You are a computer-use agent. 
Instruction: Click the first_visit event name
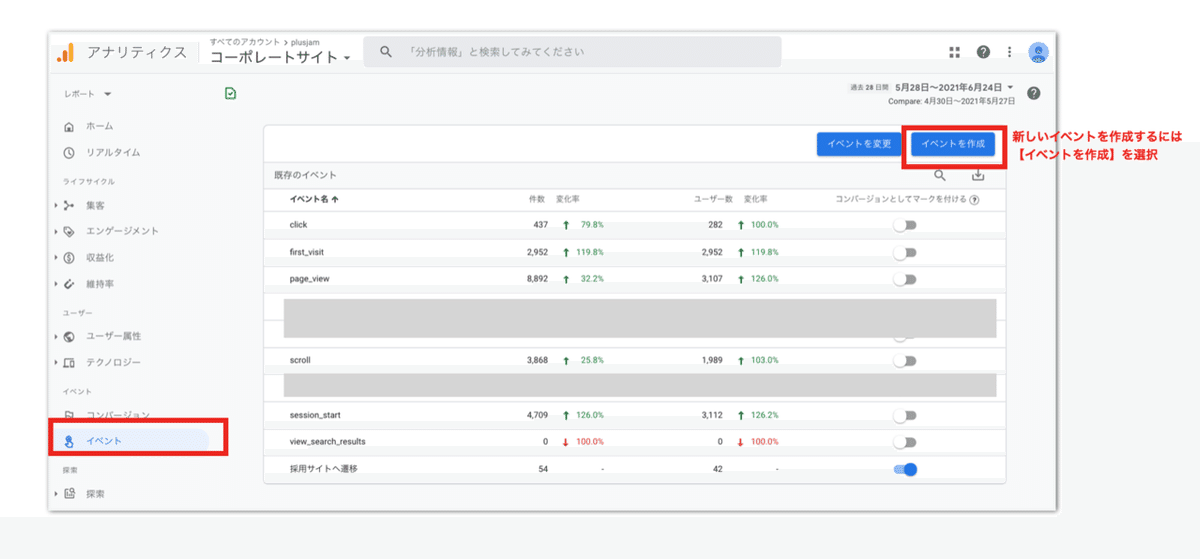pos(308,253)
